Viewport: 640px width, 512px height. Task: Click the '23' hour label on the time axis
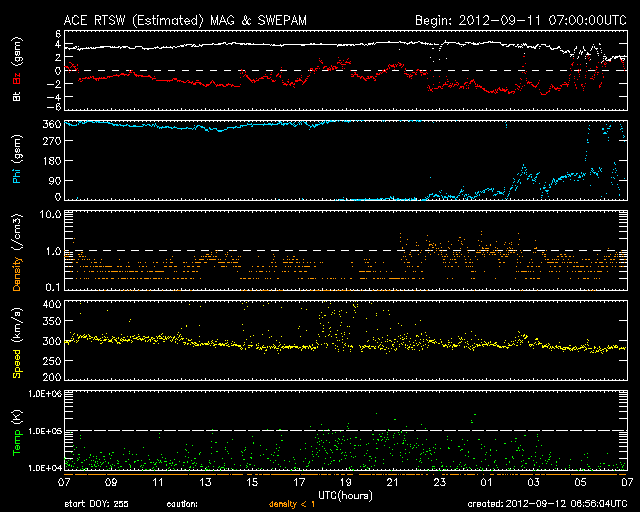[x=440, y=483]
